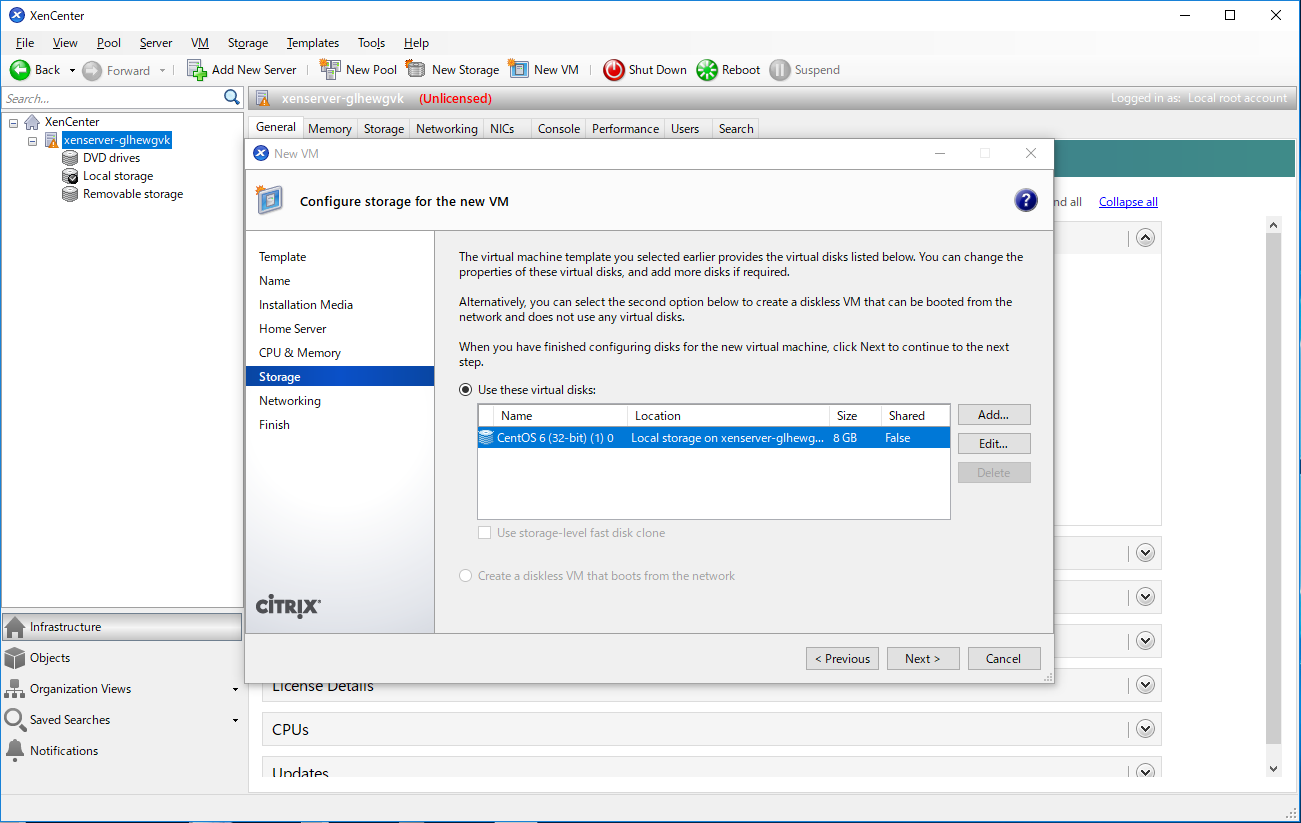The image size is (1301, 823).
Task: Open the Back history dropdown arrow
Action: point(72,71)
